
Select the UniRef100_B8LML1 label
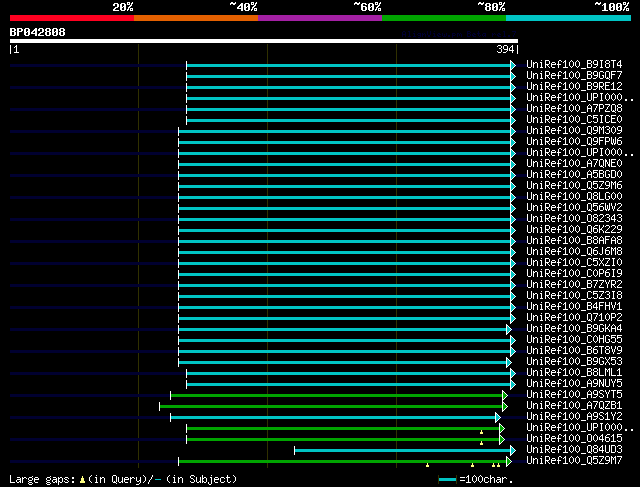coord(574,373)
